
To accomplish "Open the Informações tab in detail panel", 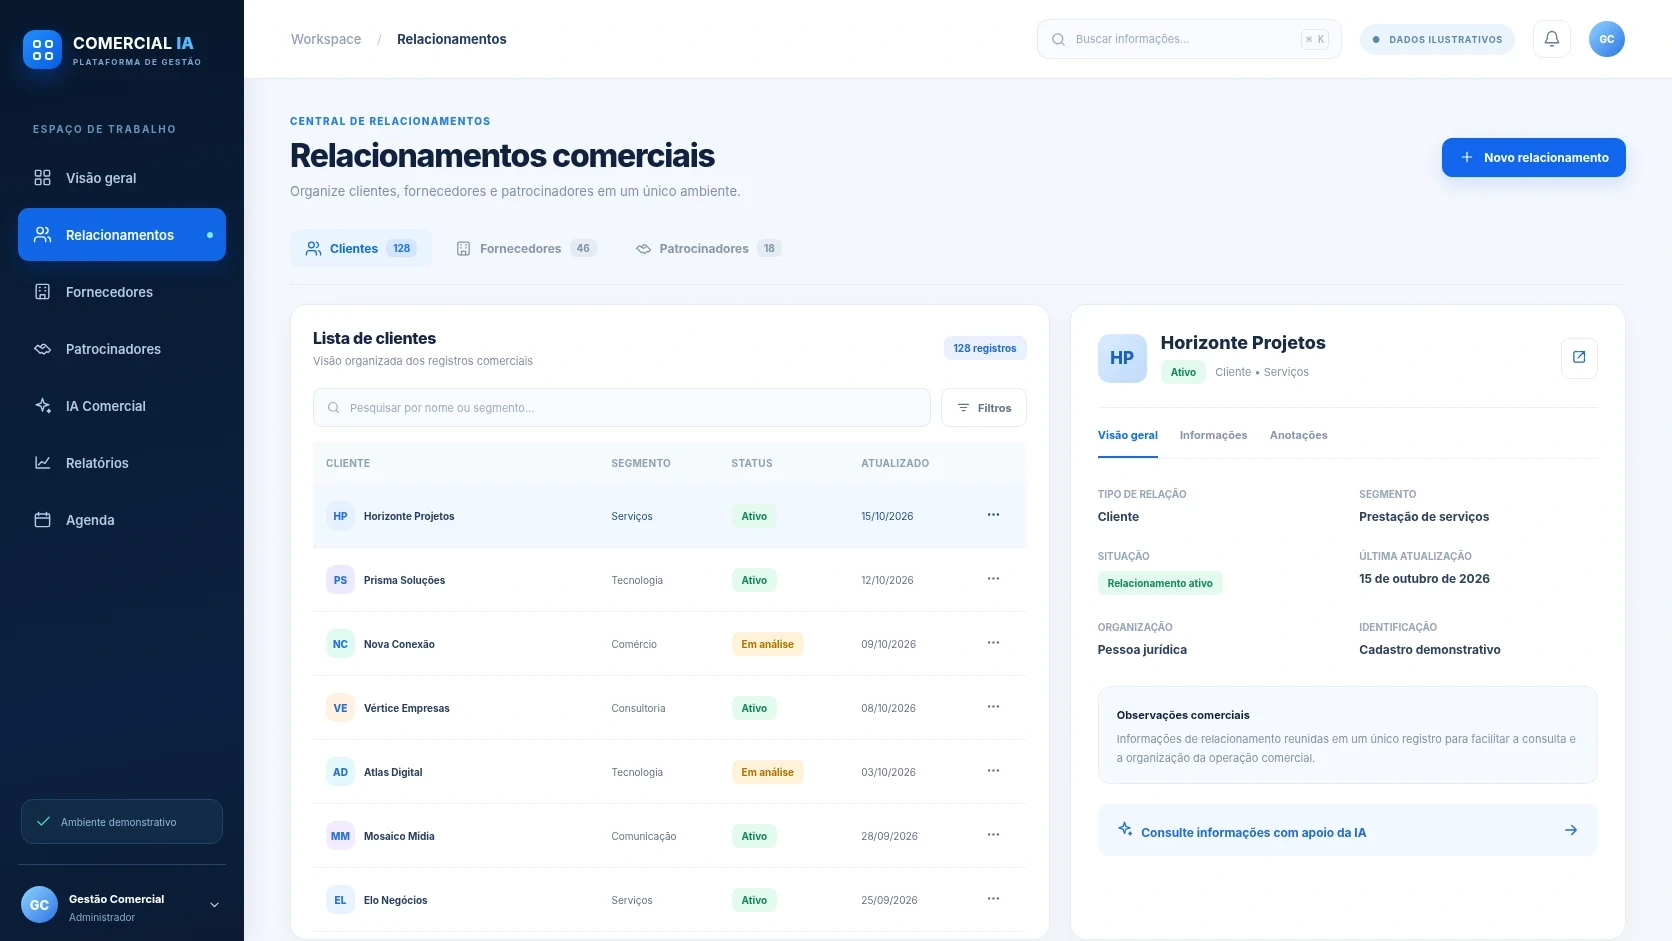I will click(1213, 435).
